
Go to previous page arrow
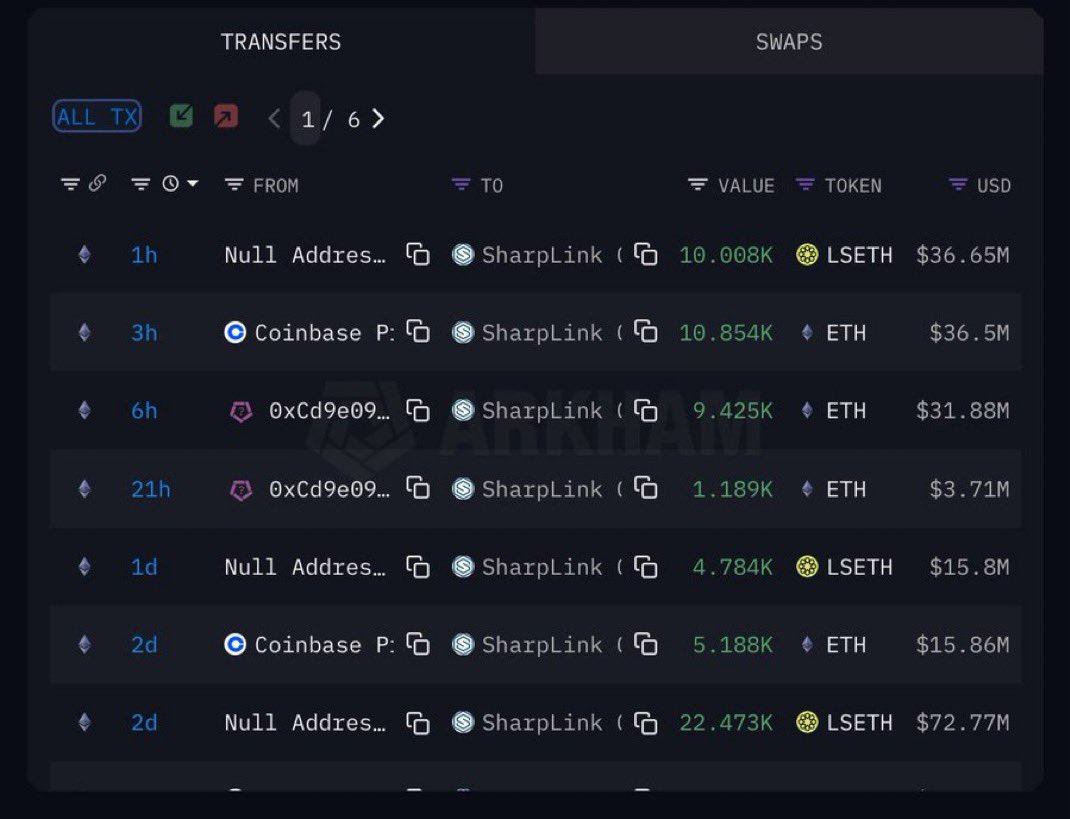click(x=274, y=119)
